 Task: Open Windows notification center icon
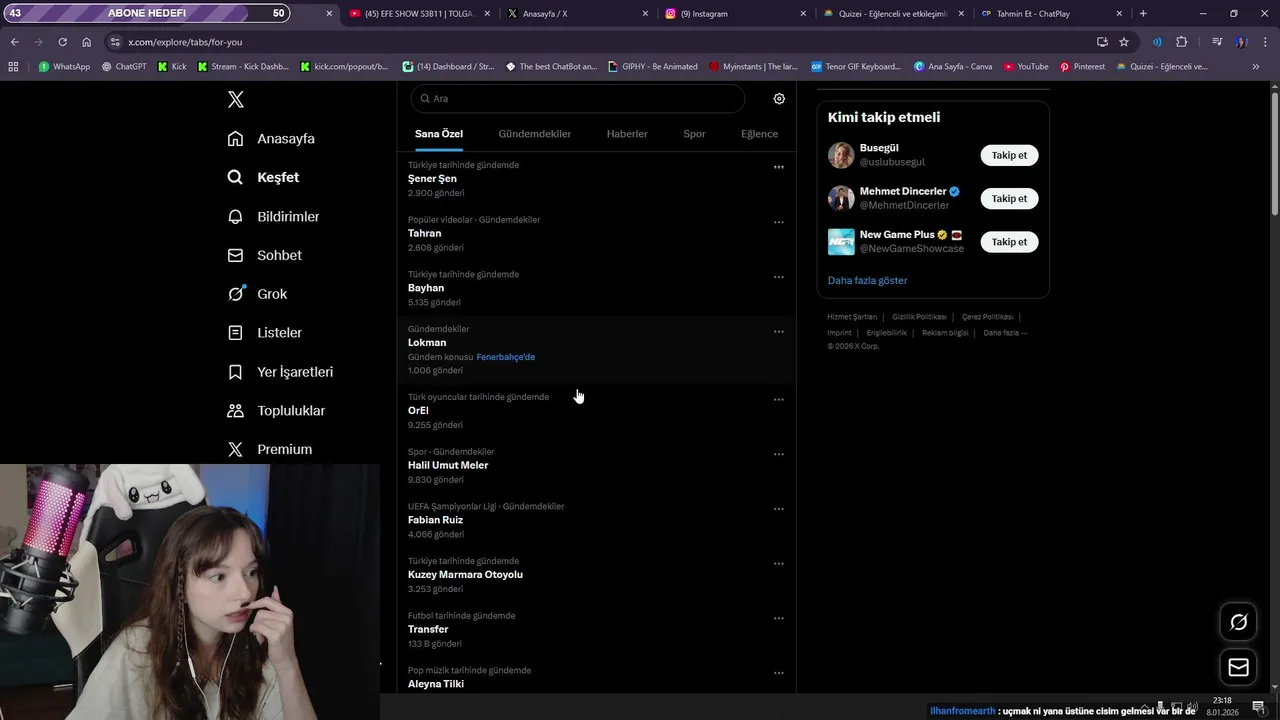(x=1259, y=706)
